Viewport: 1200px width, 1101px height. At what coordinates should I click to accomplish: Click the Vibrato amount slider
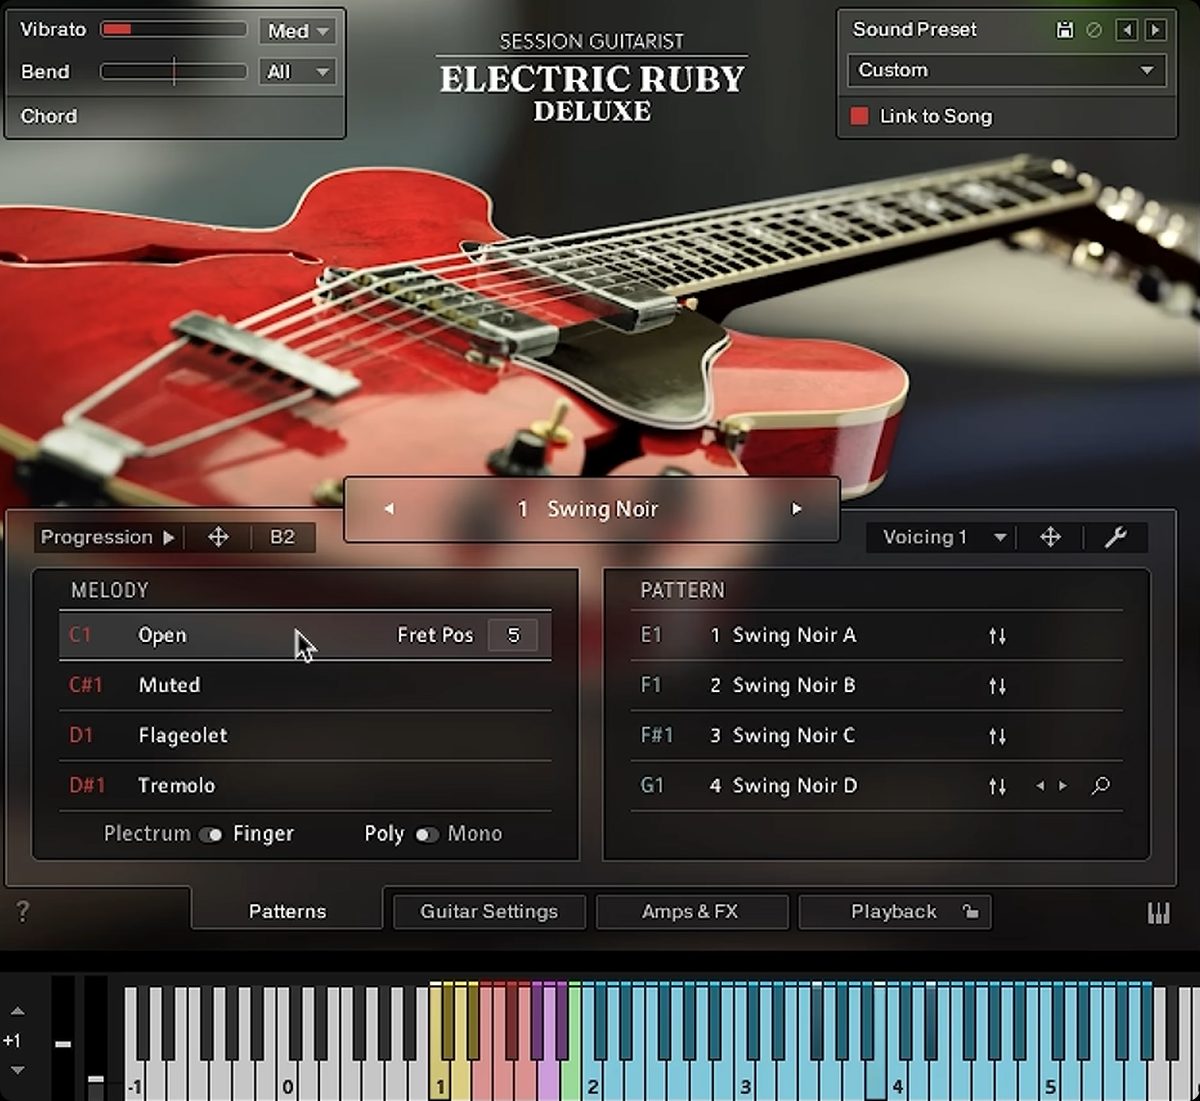173,30
